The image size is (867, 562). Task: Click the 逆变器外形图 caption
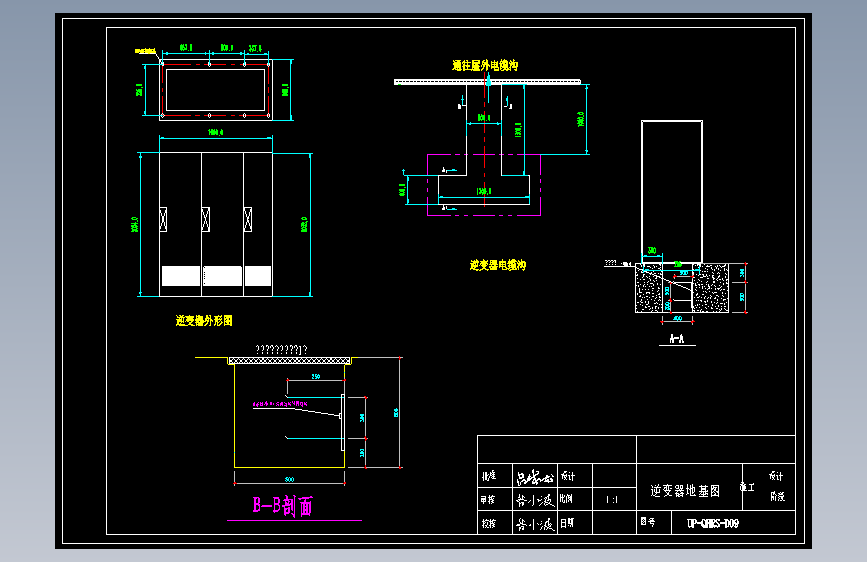click(204, 320)
